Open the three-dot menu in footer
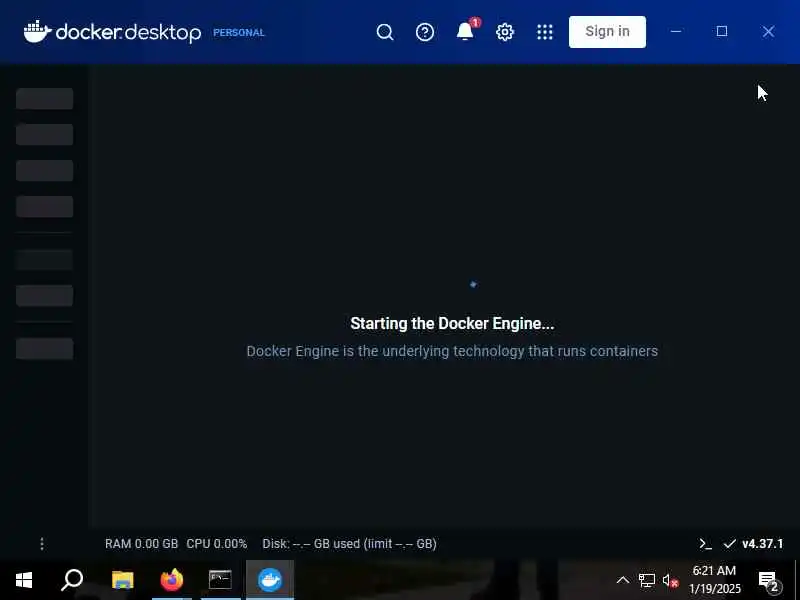Viewport: 800px width, 600px height. click(42, 544)
